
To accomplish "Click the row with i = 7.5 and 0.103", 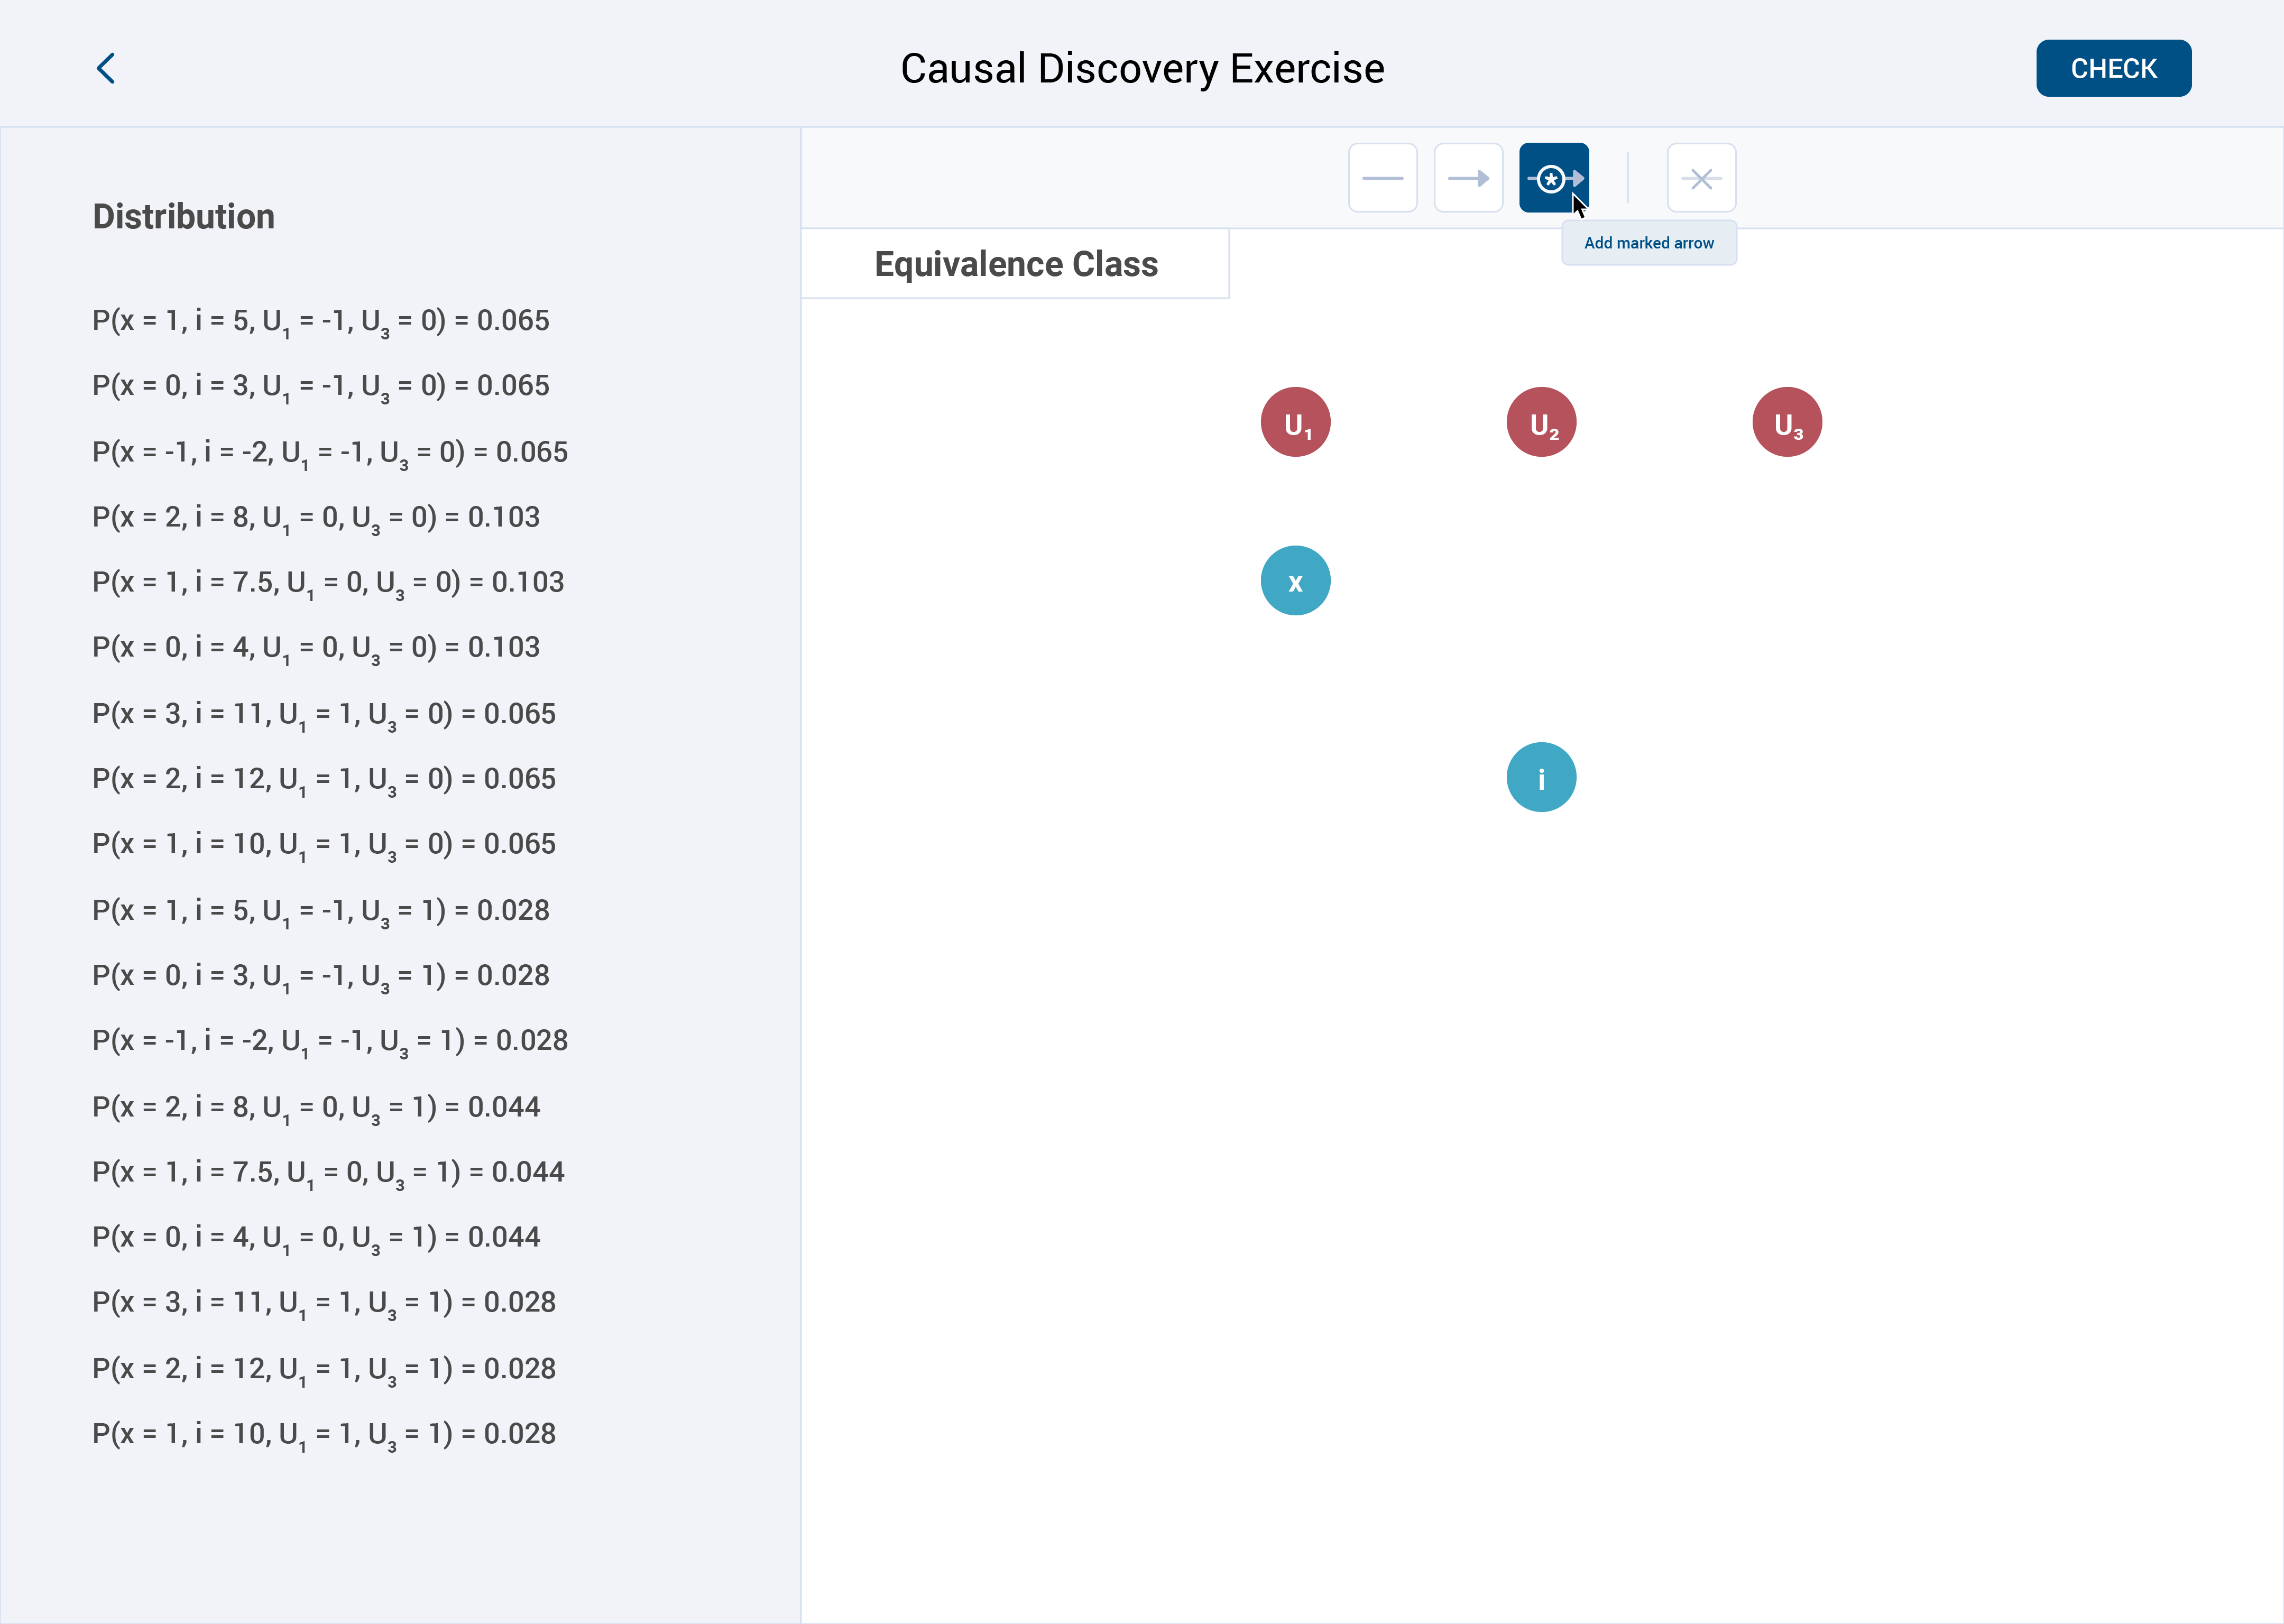I will click(328, 582).
